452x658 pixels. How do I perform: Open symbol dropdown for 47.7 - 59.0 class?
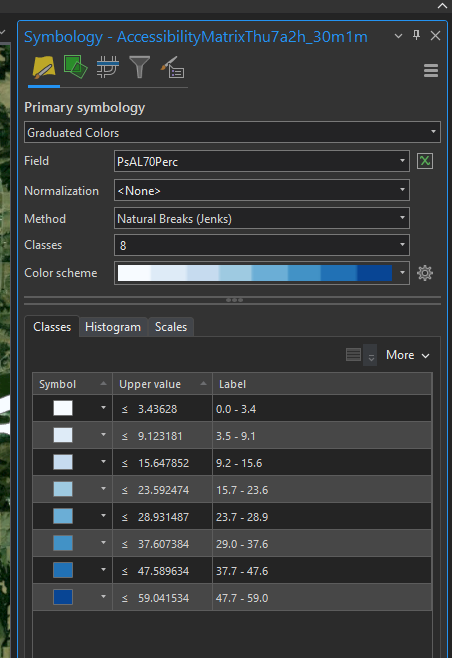(x=103, y=596)
